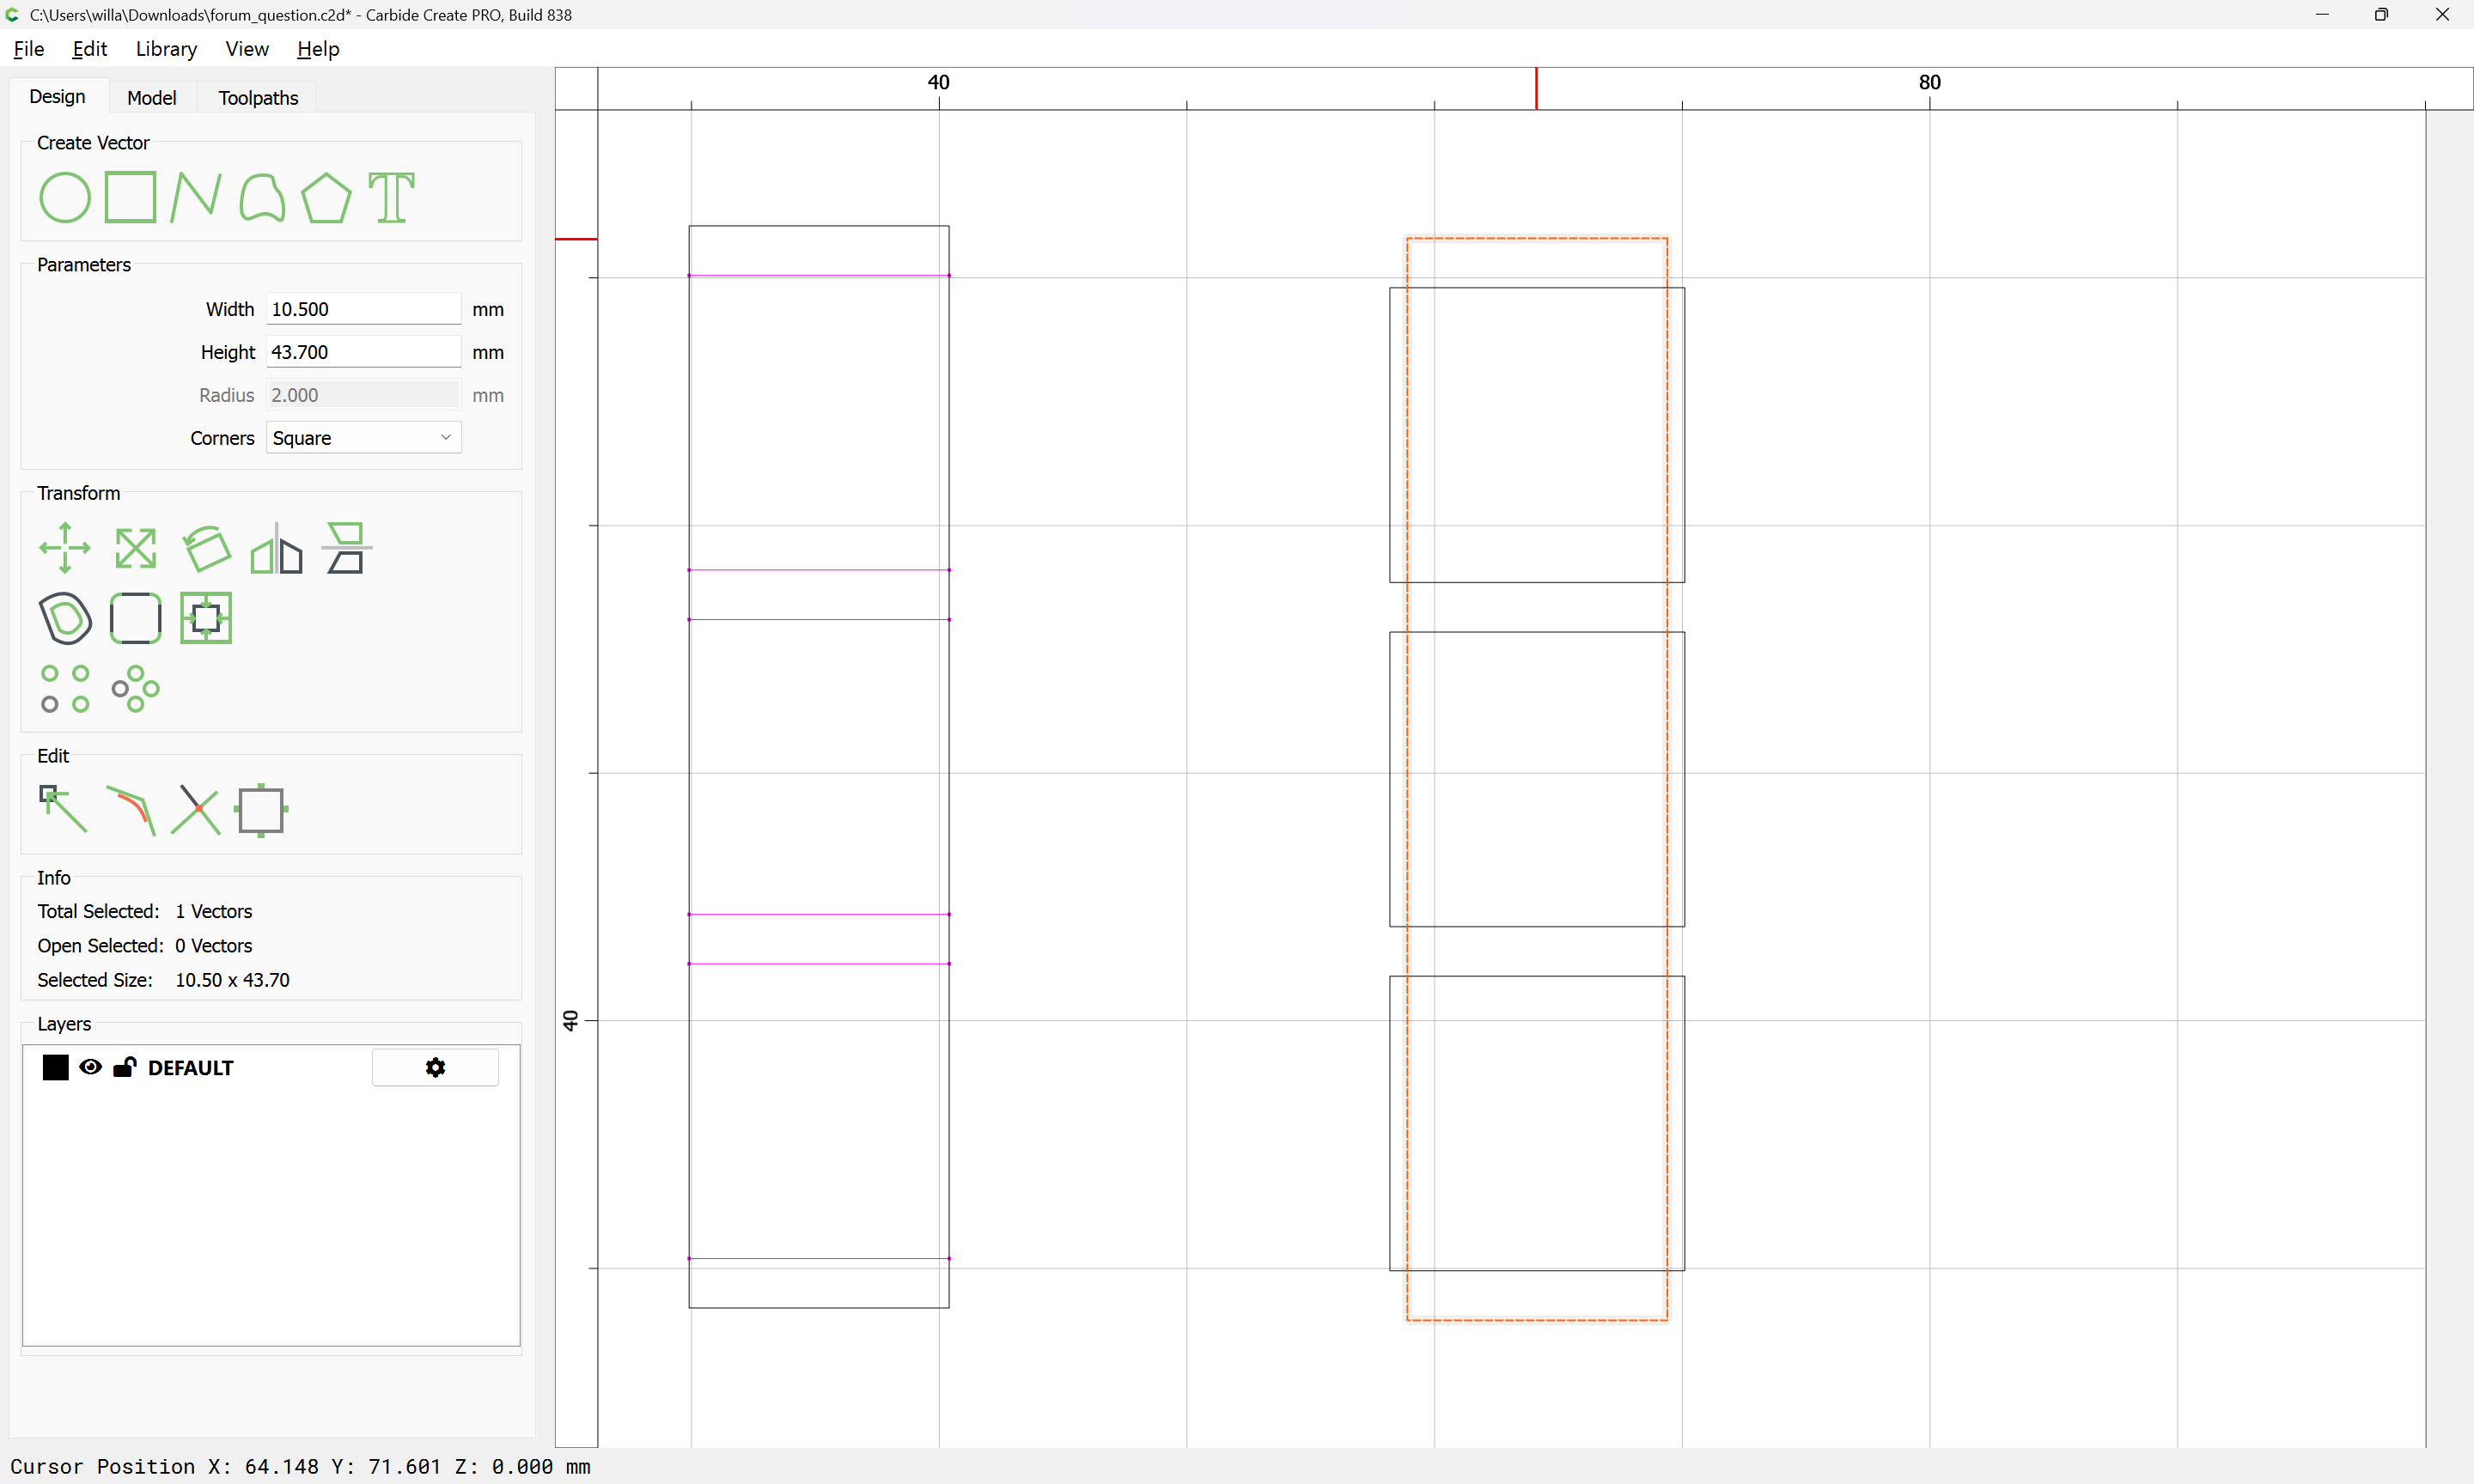This screenshot has height=1484, width=2474.
Task: Open the View menu
Action: (x=246, y=49)
